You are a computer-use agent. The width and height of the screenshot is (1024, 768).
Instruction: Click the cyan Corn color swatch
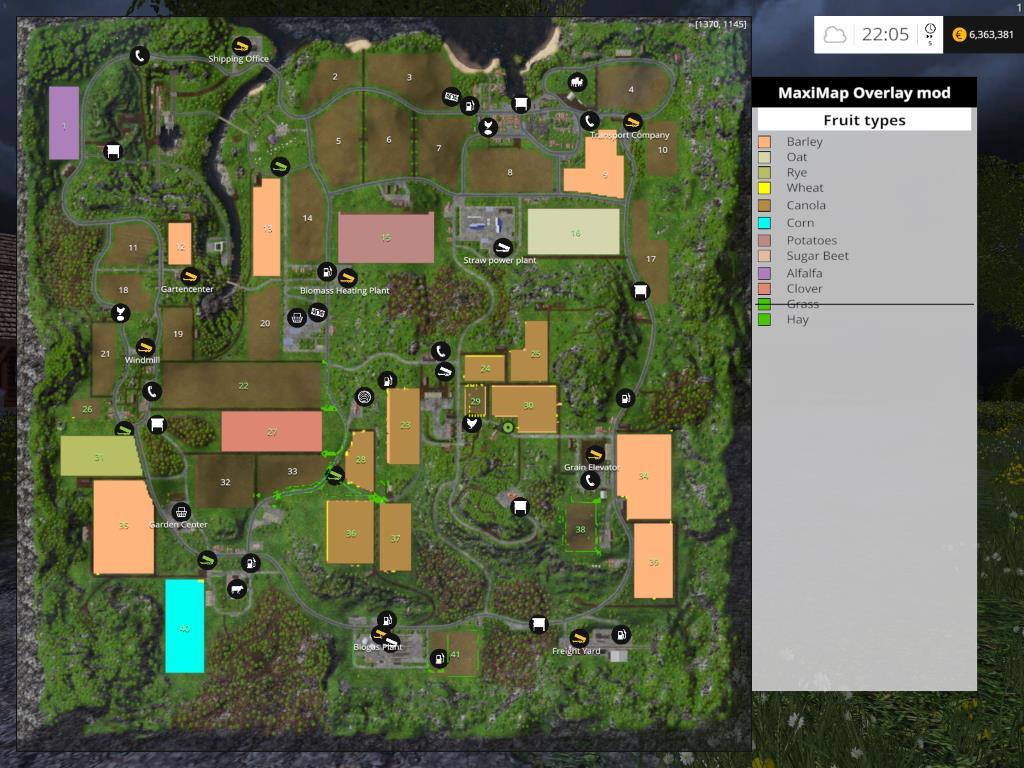tap(764, 223)
